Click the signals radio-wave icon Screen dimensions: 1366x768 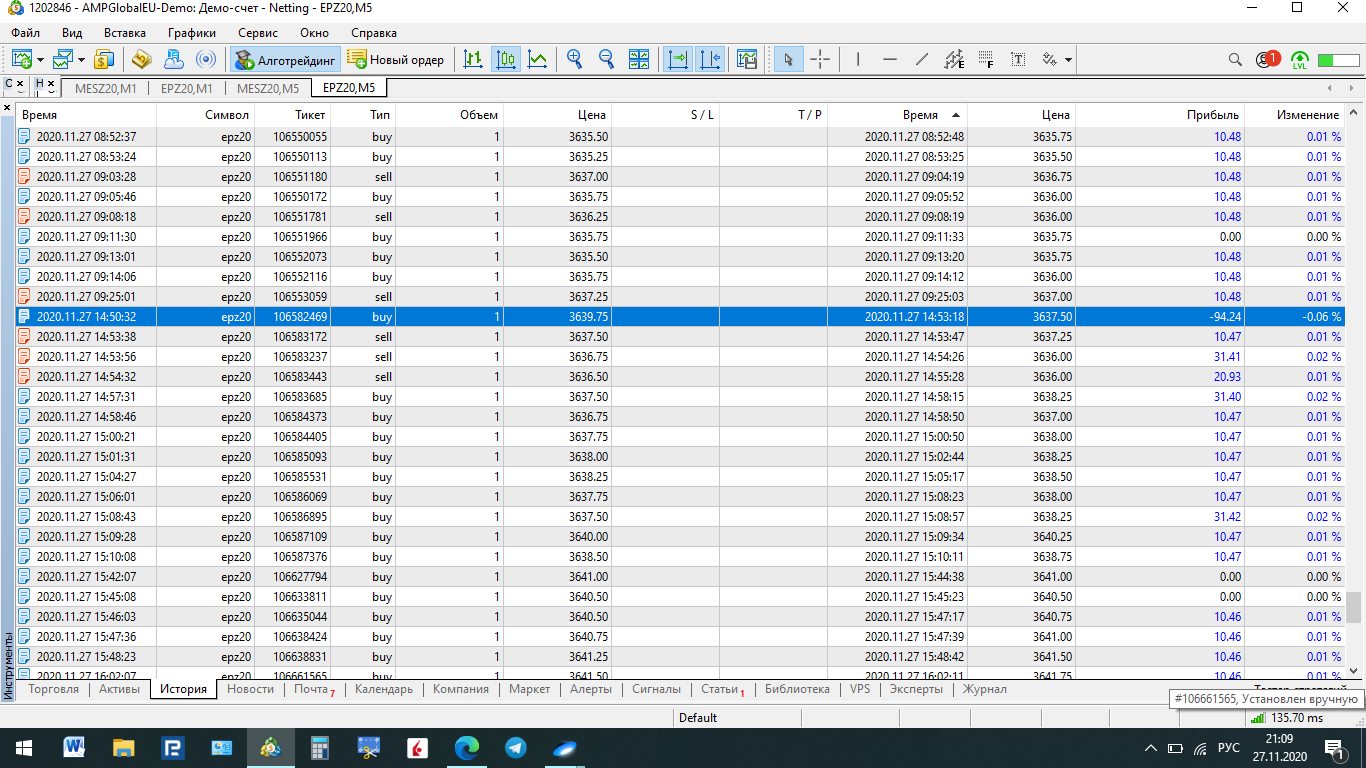205,59
